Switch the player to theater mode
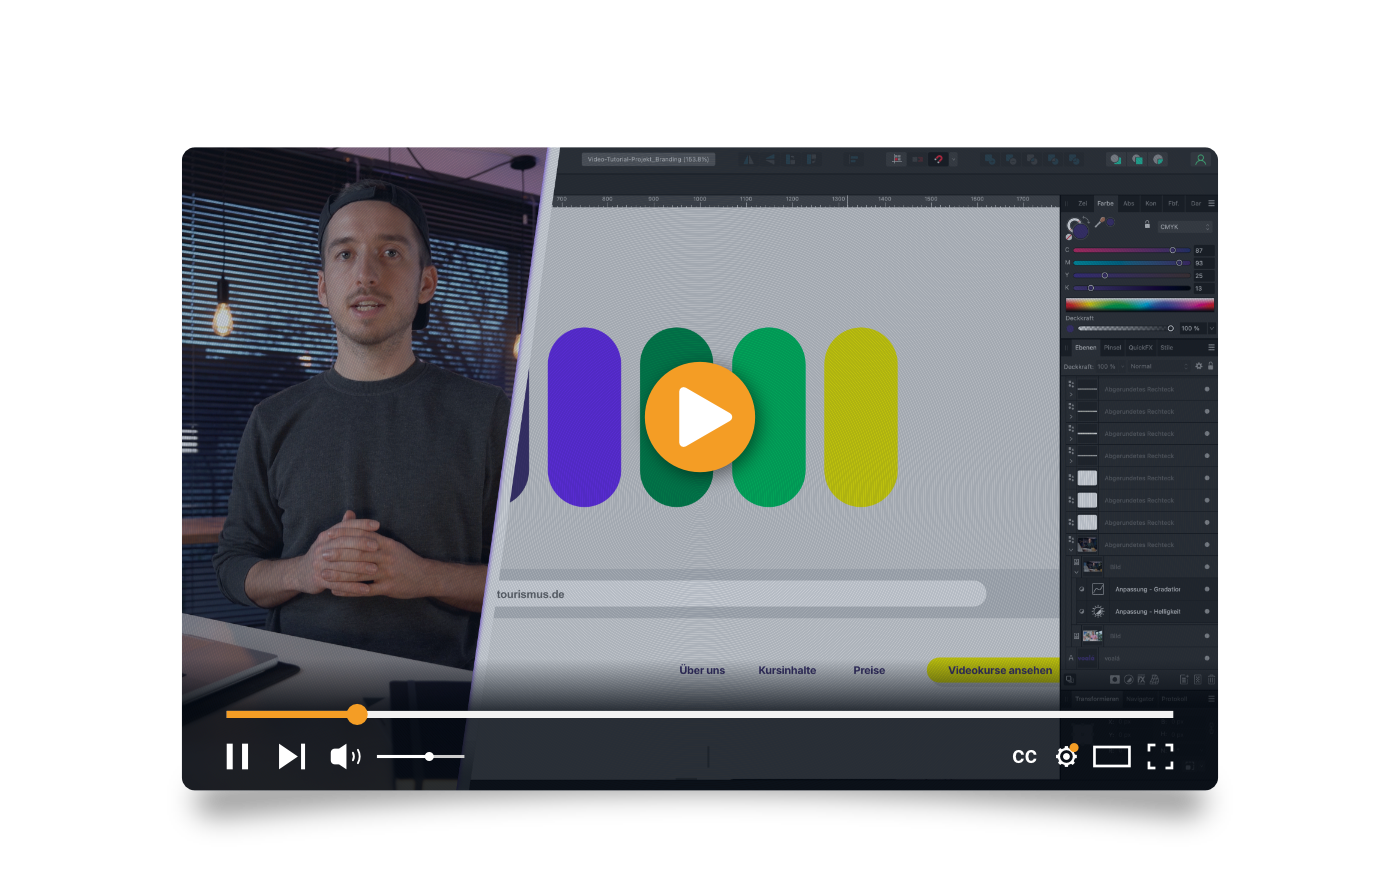The width and height of the screenshot is (1400, 871). (1112, 756)
